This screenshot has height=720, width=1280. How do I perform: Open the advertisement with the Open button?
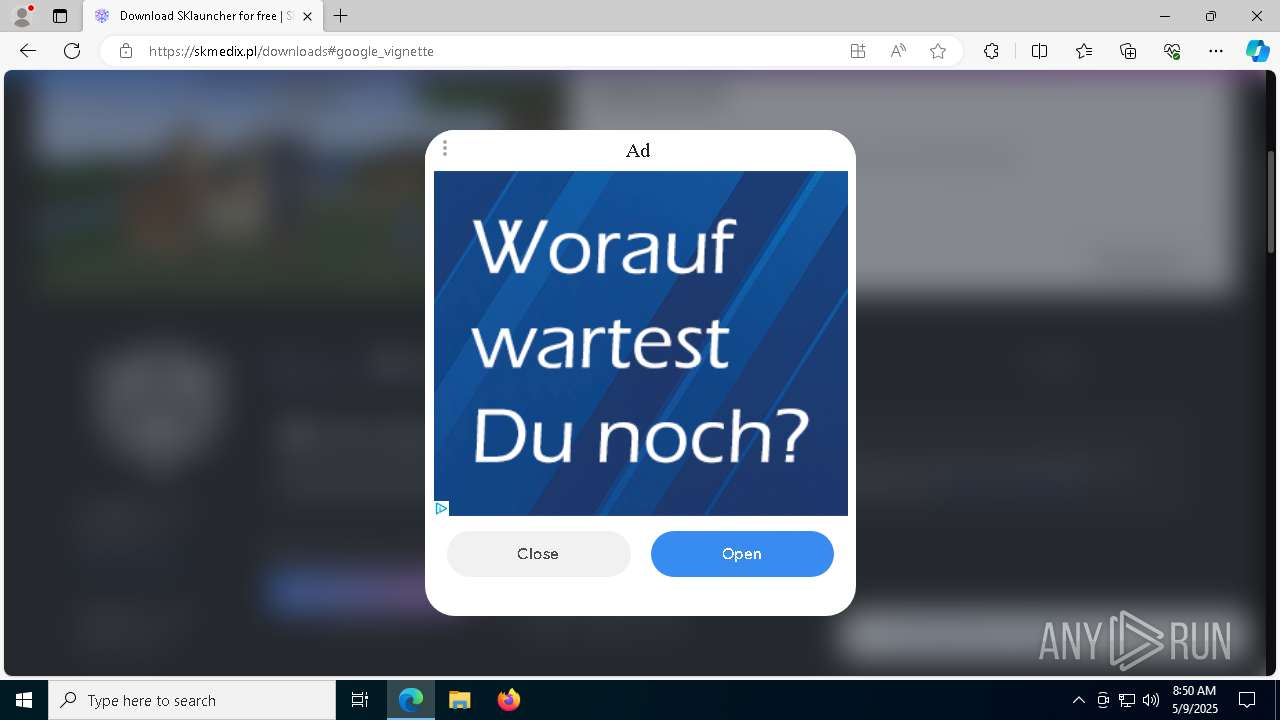742,554
